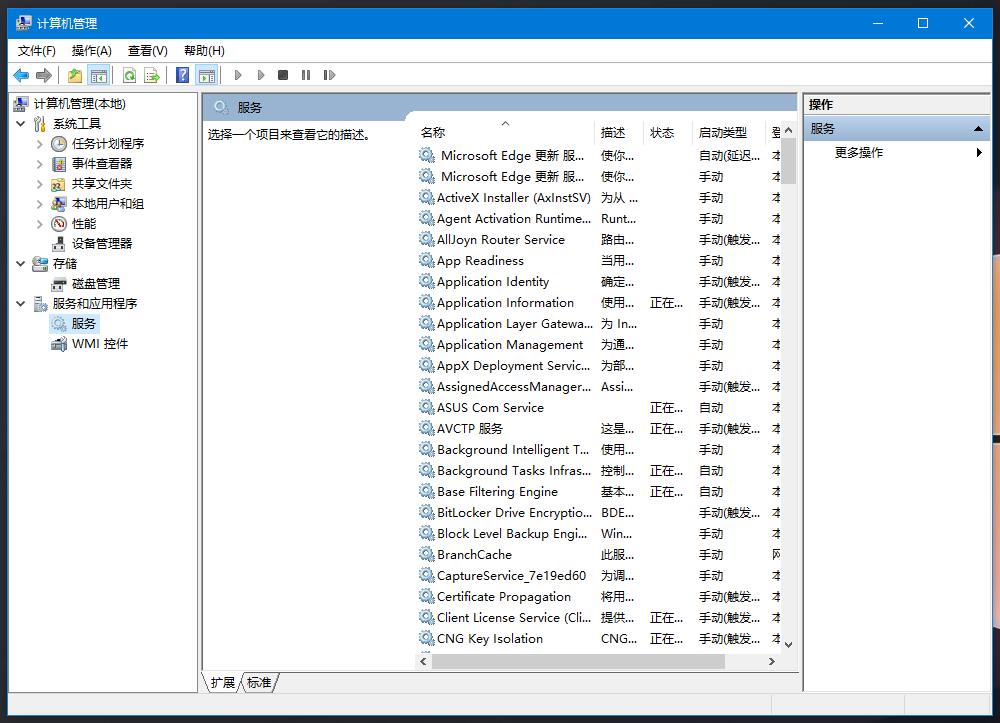Select the Application Identity service
The height and width of the screenshot is (723, 1000).
click(599, 282)
